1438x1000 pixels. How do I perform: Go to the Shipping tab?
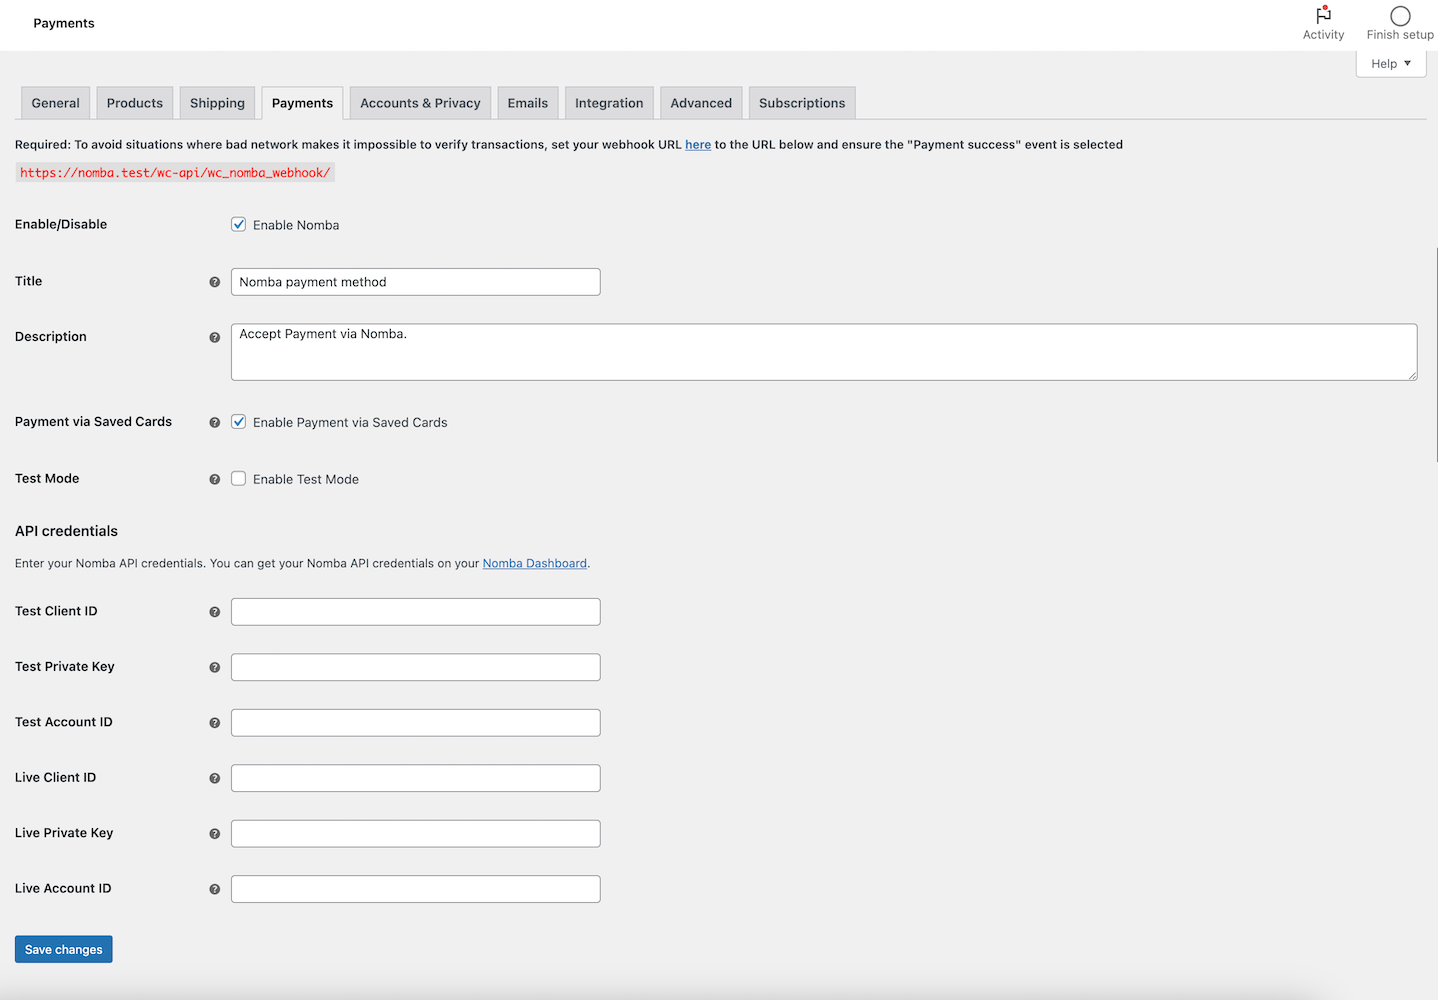(217, 103)
